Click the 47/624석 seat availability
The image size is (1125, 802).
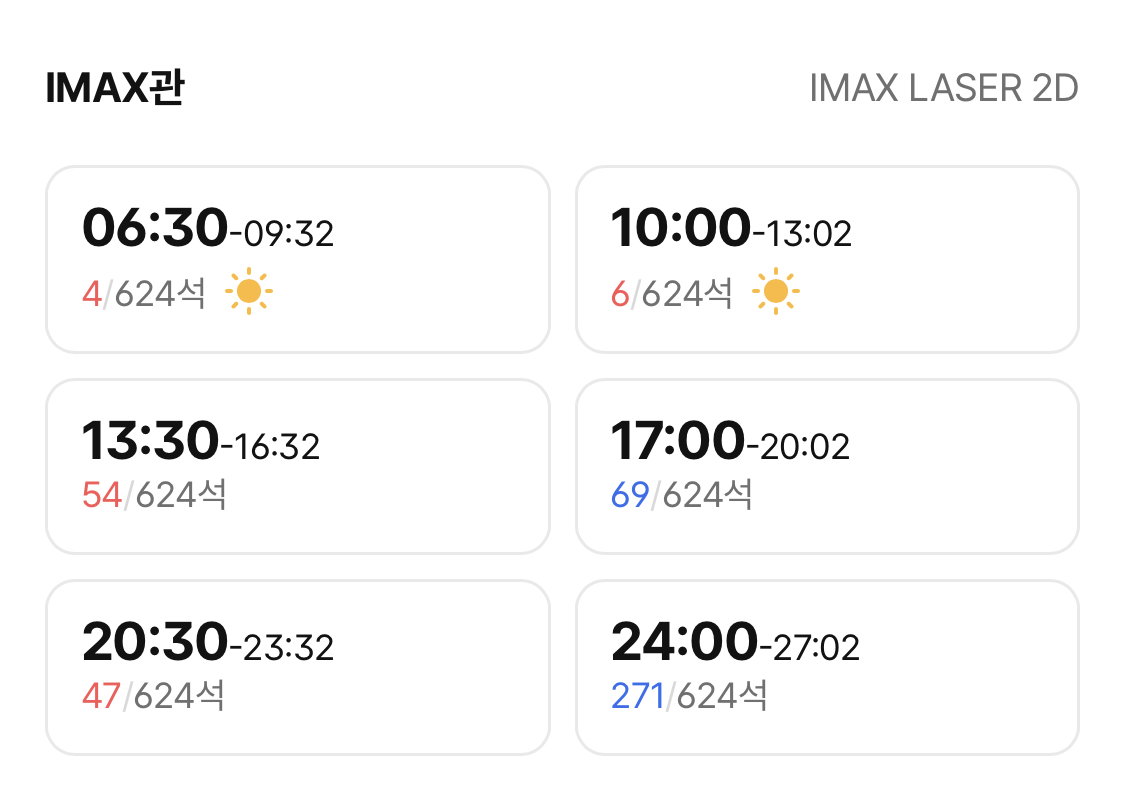[154, 695]
